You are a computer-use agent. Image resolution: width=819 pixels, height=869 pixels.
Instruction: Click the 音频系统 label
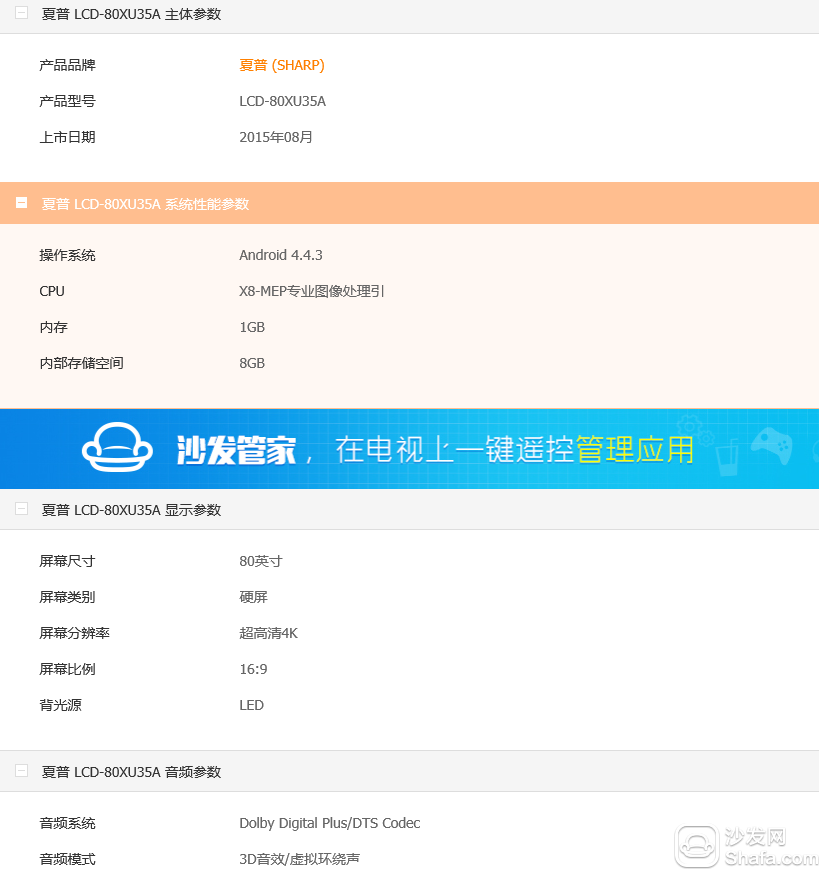68,824
